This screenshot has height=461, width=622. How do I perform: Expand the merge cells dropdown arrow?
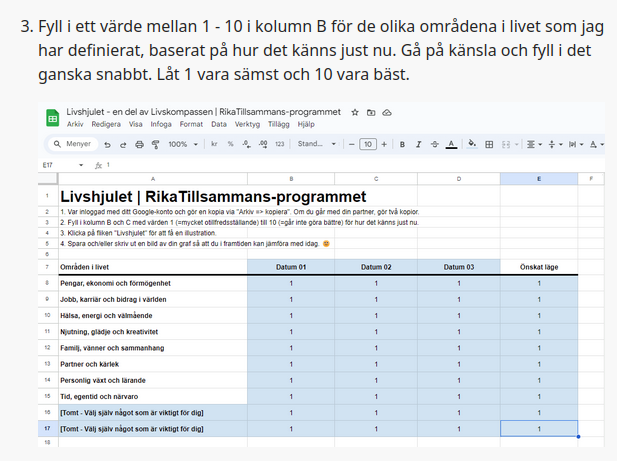click(516, 144)
